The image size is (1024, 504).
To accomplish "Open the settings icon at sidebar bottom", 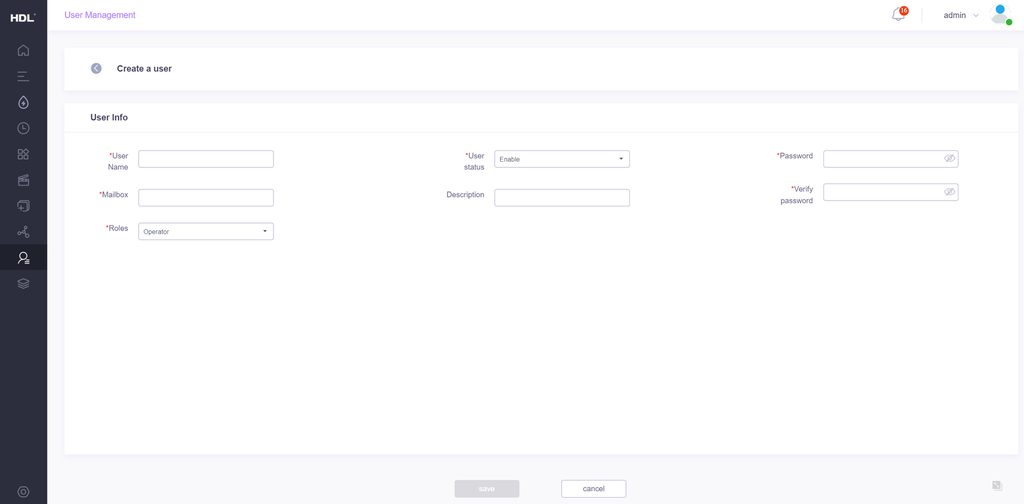I will pos(24,492).
